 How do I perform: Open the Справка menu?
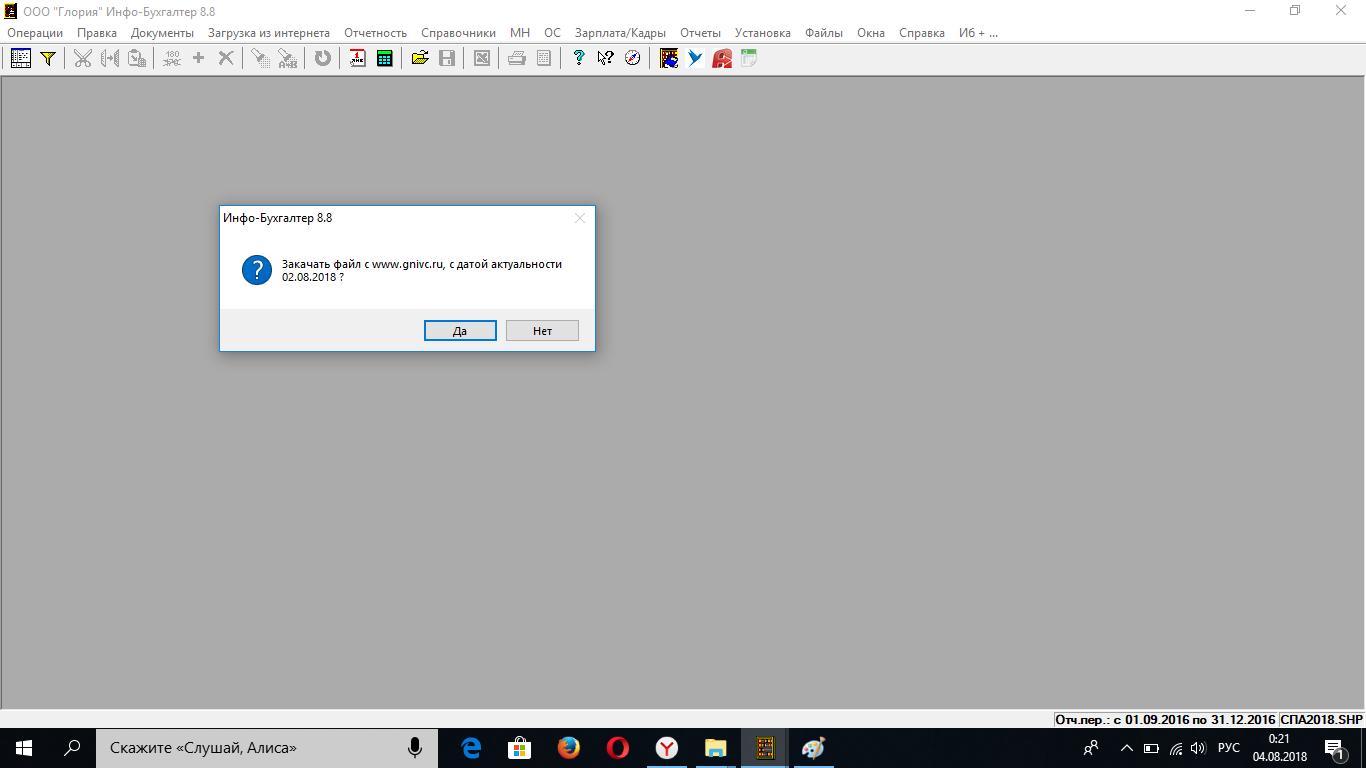pos(922,33)
